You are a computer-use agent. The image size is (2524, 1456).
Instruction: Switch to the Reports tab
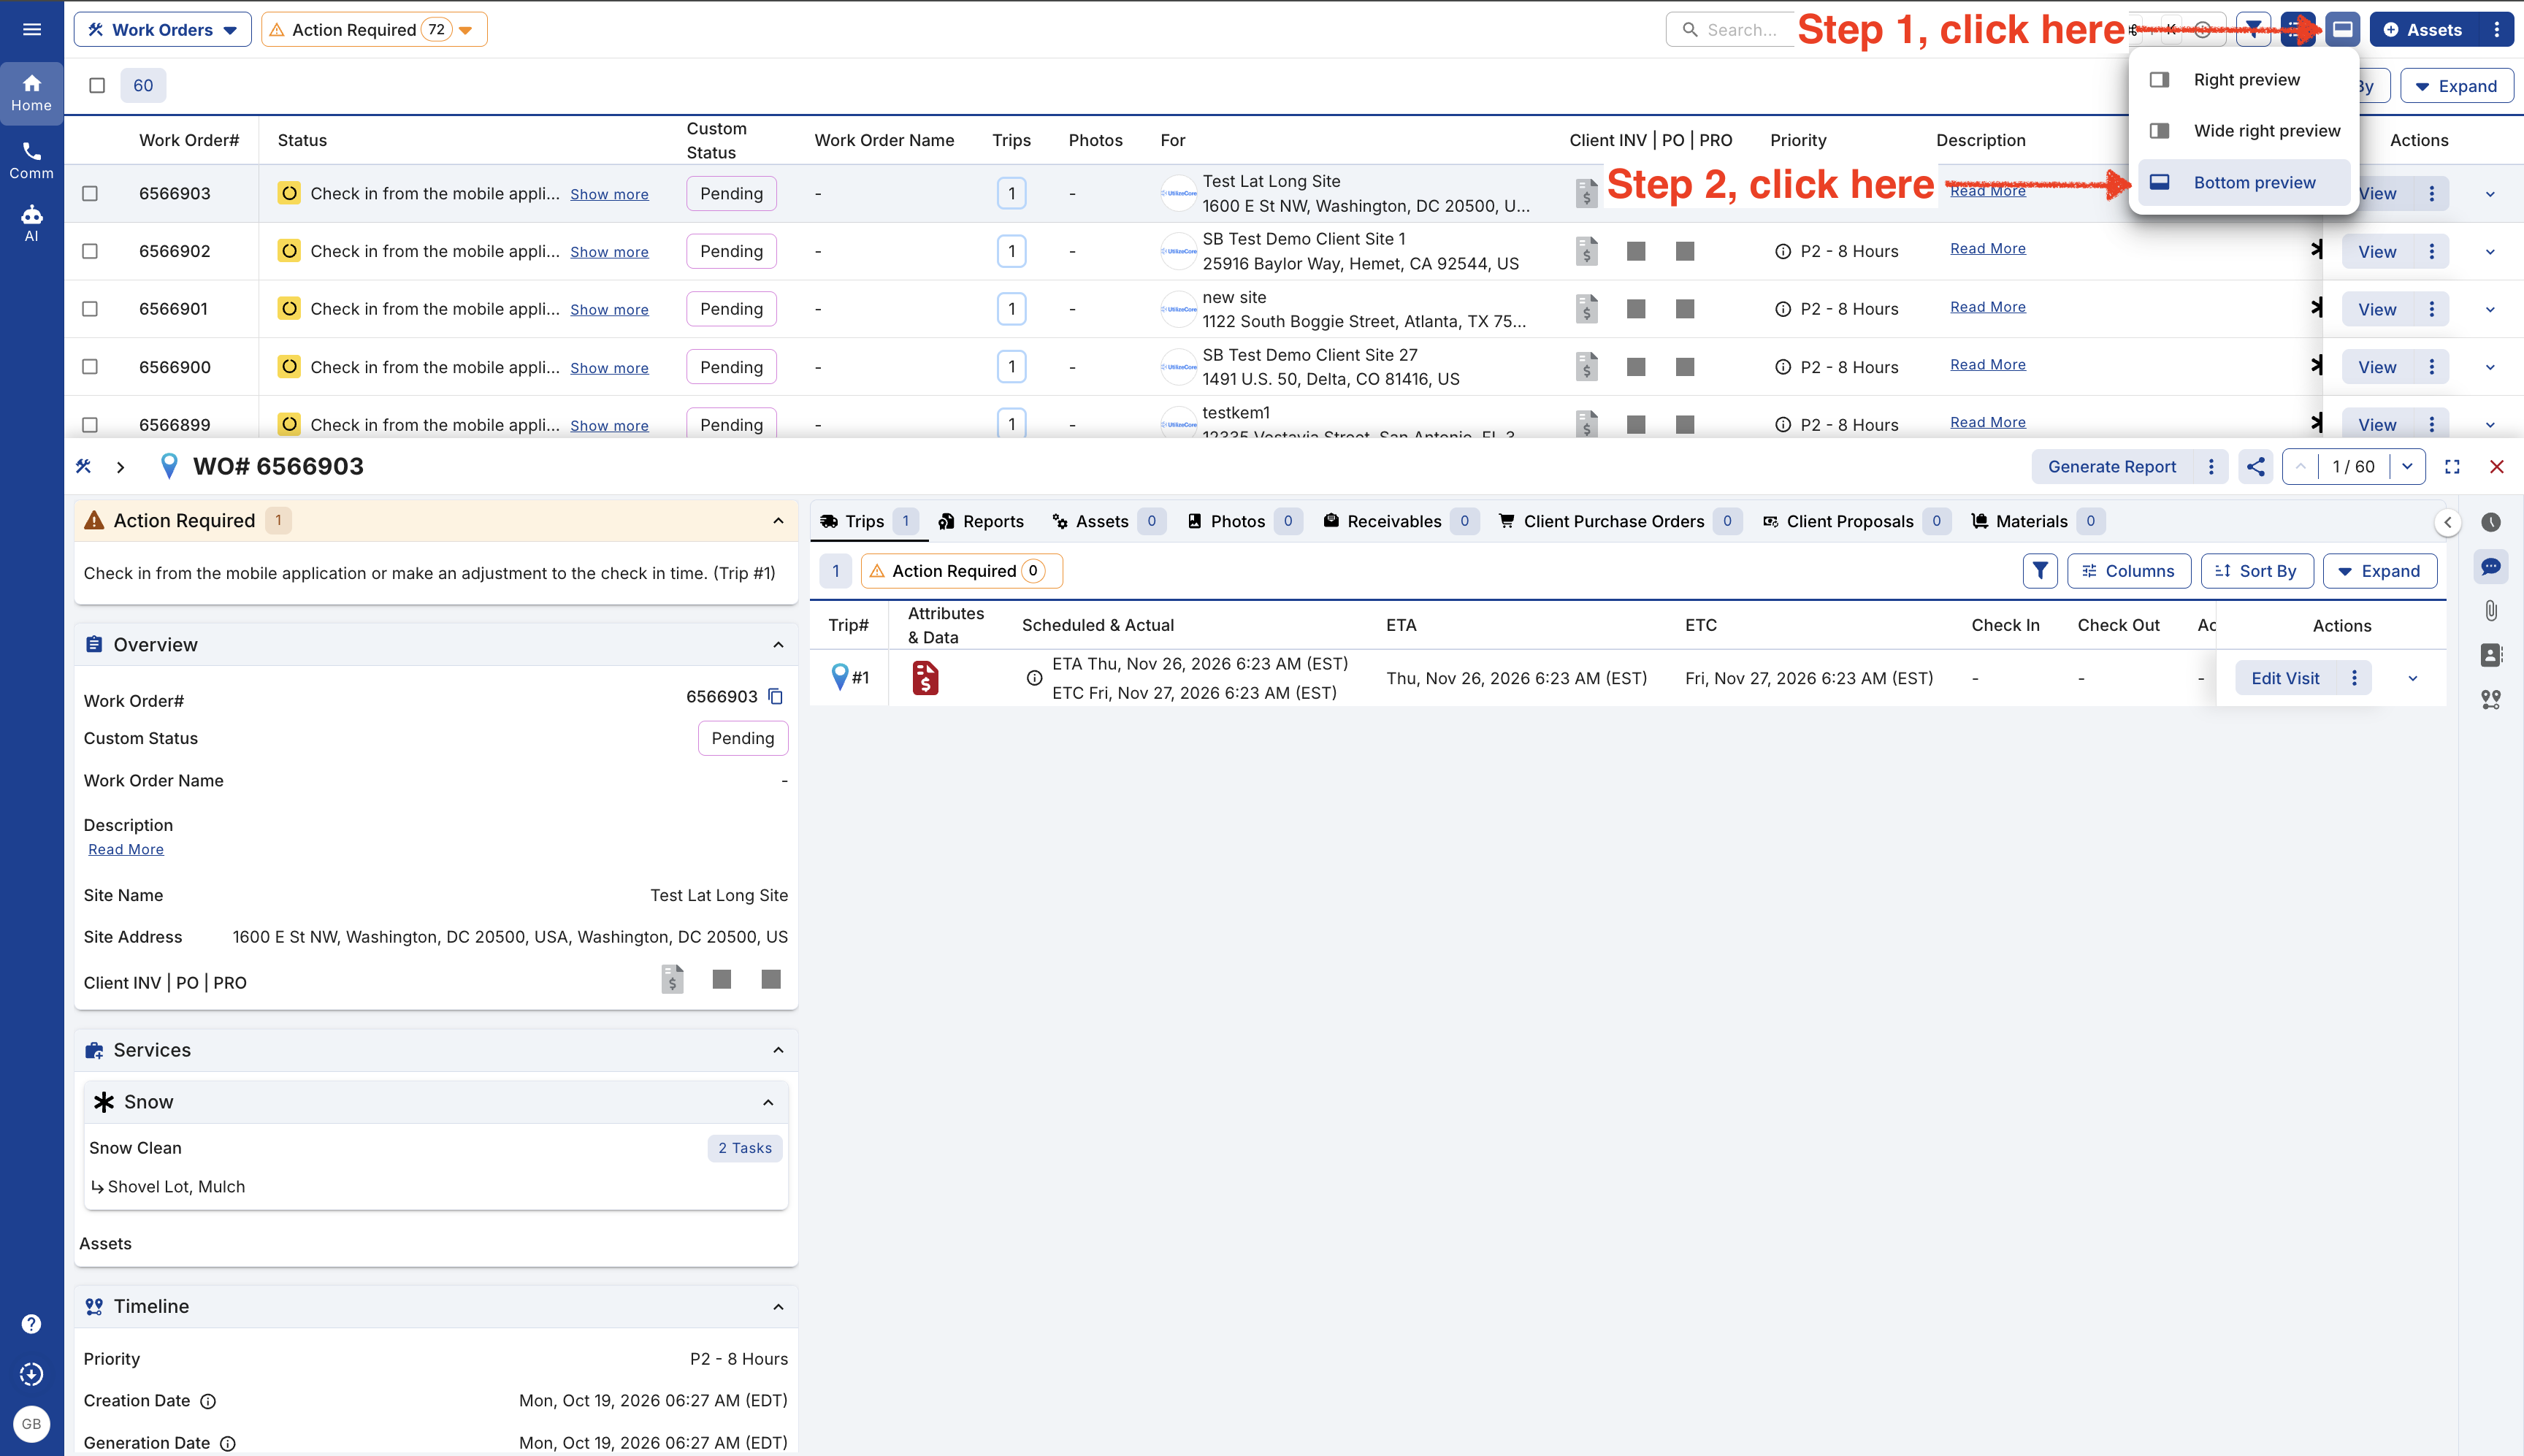pos(981,521)
